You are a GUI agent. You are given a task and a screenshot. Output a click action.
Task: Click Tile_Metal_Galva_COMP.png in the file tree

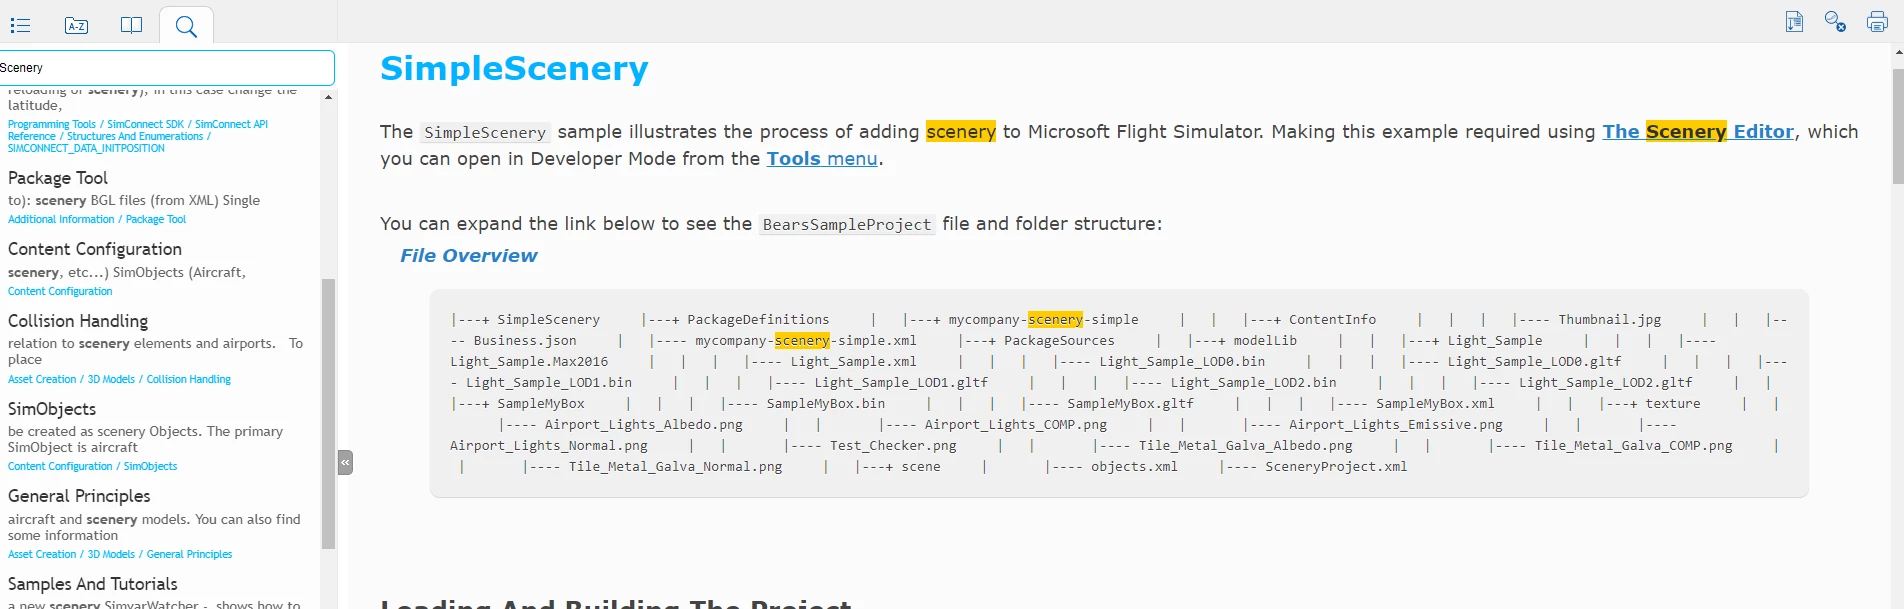1634,445
